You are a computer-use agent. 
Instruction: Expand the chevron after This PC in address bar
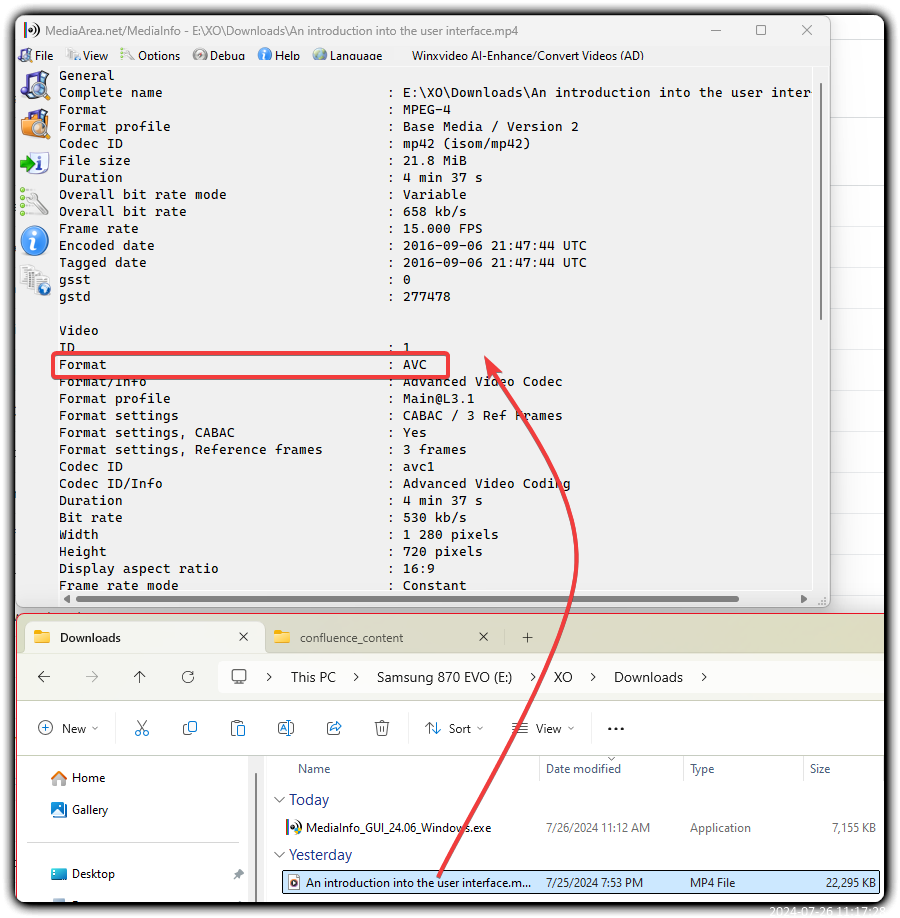[x=356, y=677]
